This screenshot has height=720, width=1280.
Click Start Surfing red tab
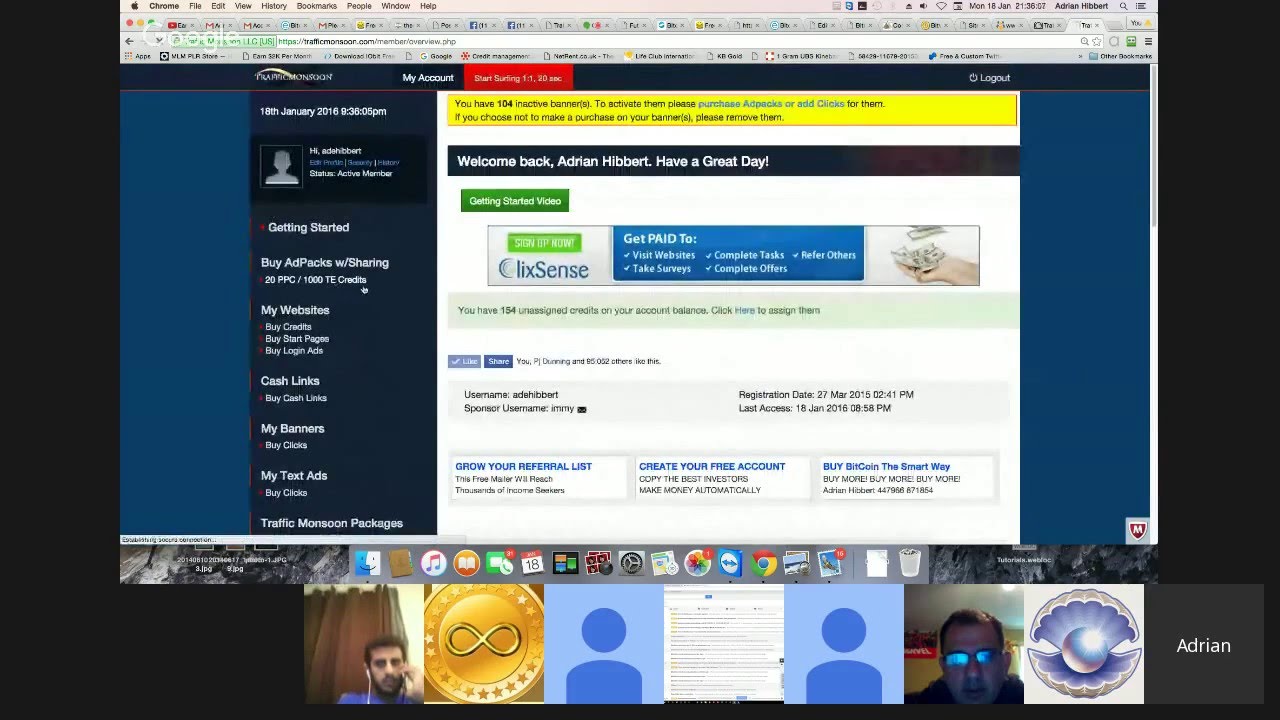tap(518, 78)
